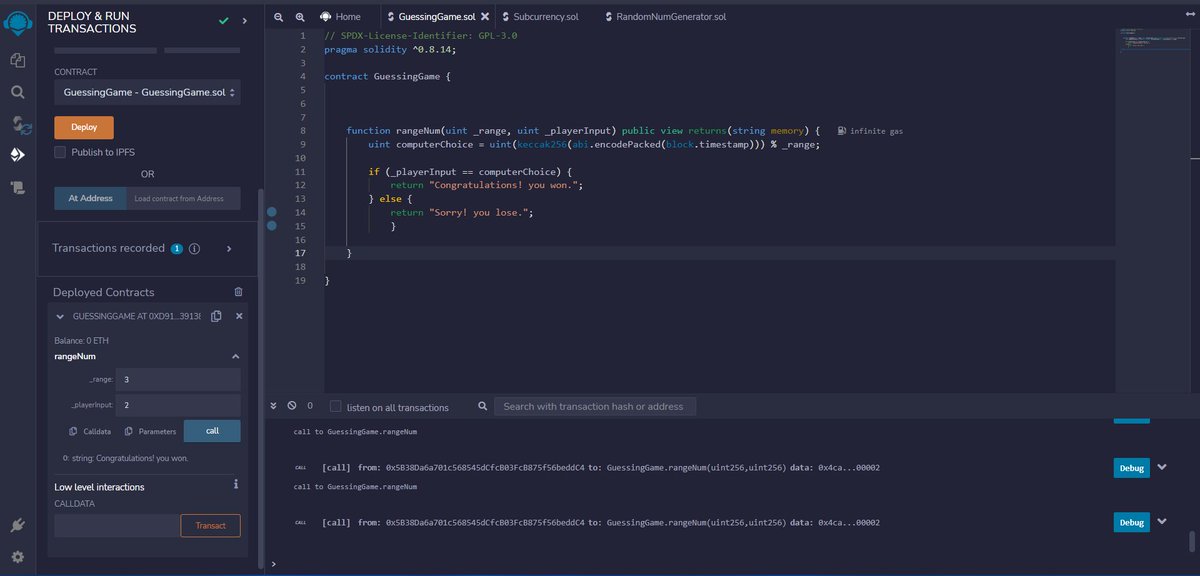
Task: Expand the Deploy & Run panel header arrow
Action: [246, 19]
